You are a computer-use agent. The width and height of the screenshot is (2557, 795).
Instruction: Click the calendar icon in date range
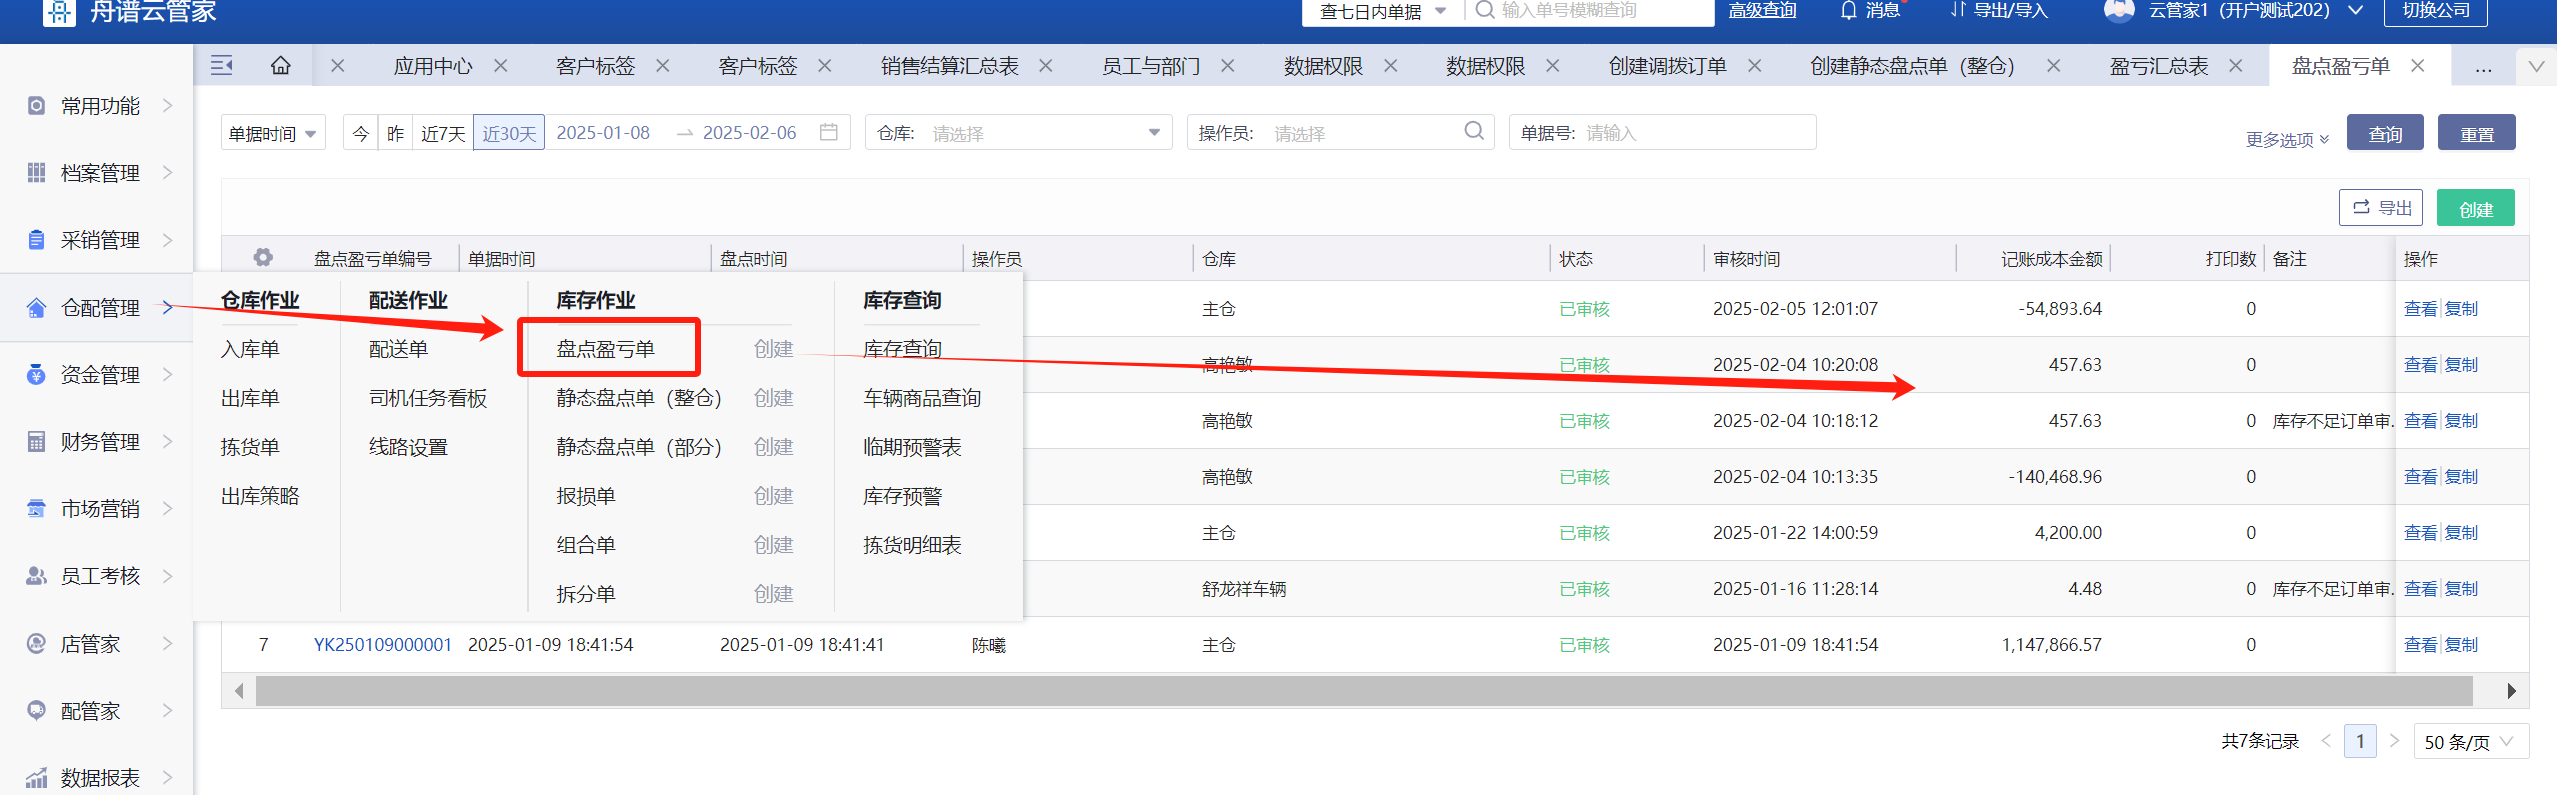click(x=828, y=132)
